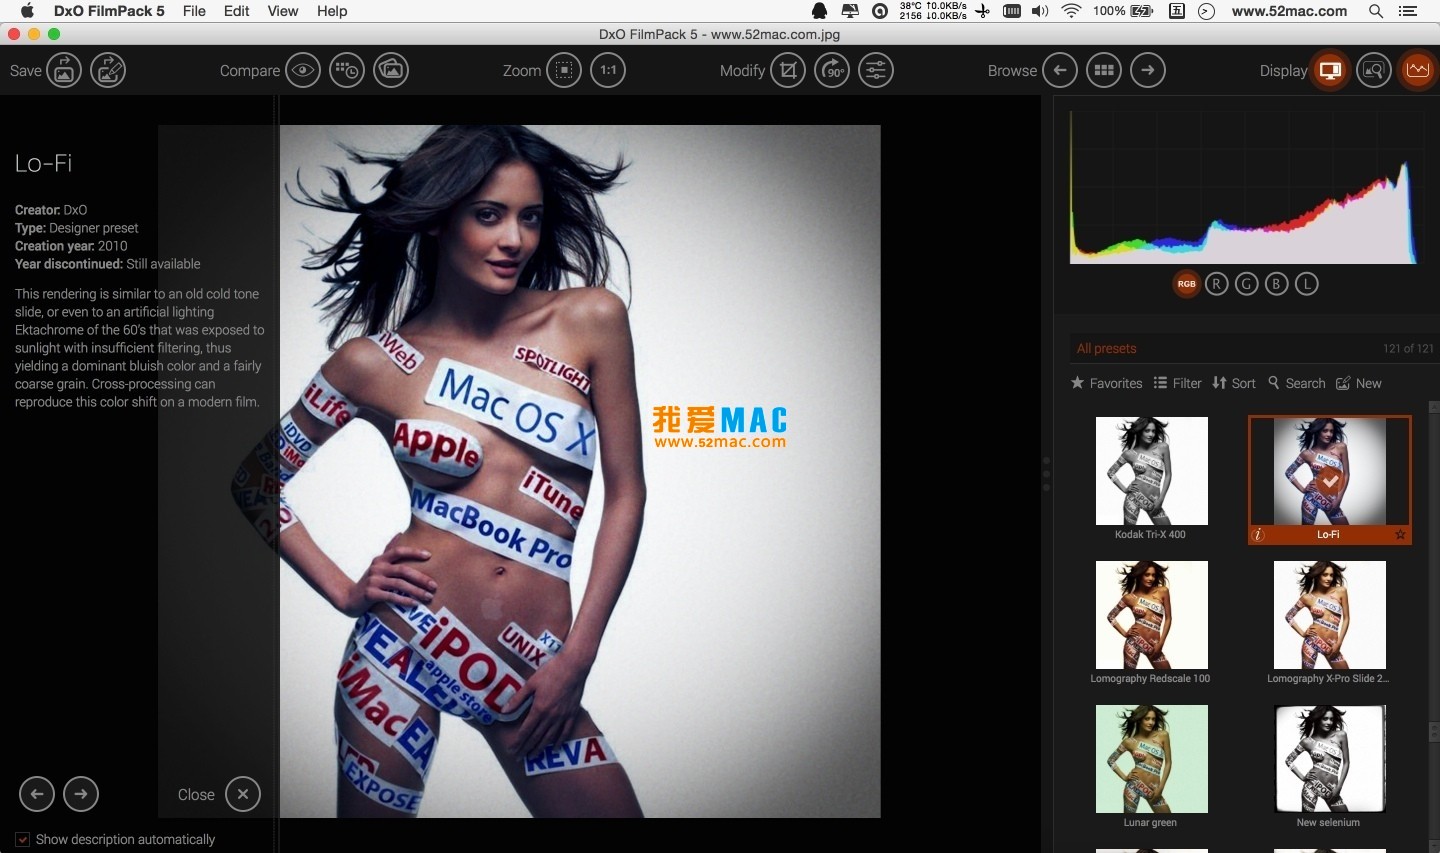This screenshot has height=853, width=1440.
Task: Select the R histogram channel
Action: 1216,284
